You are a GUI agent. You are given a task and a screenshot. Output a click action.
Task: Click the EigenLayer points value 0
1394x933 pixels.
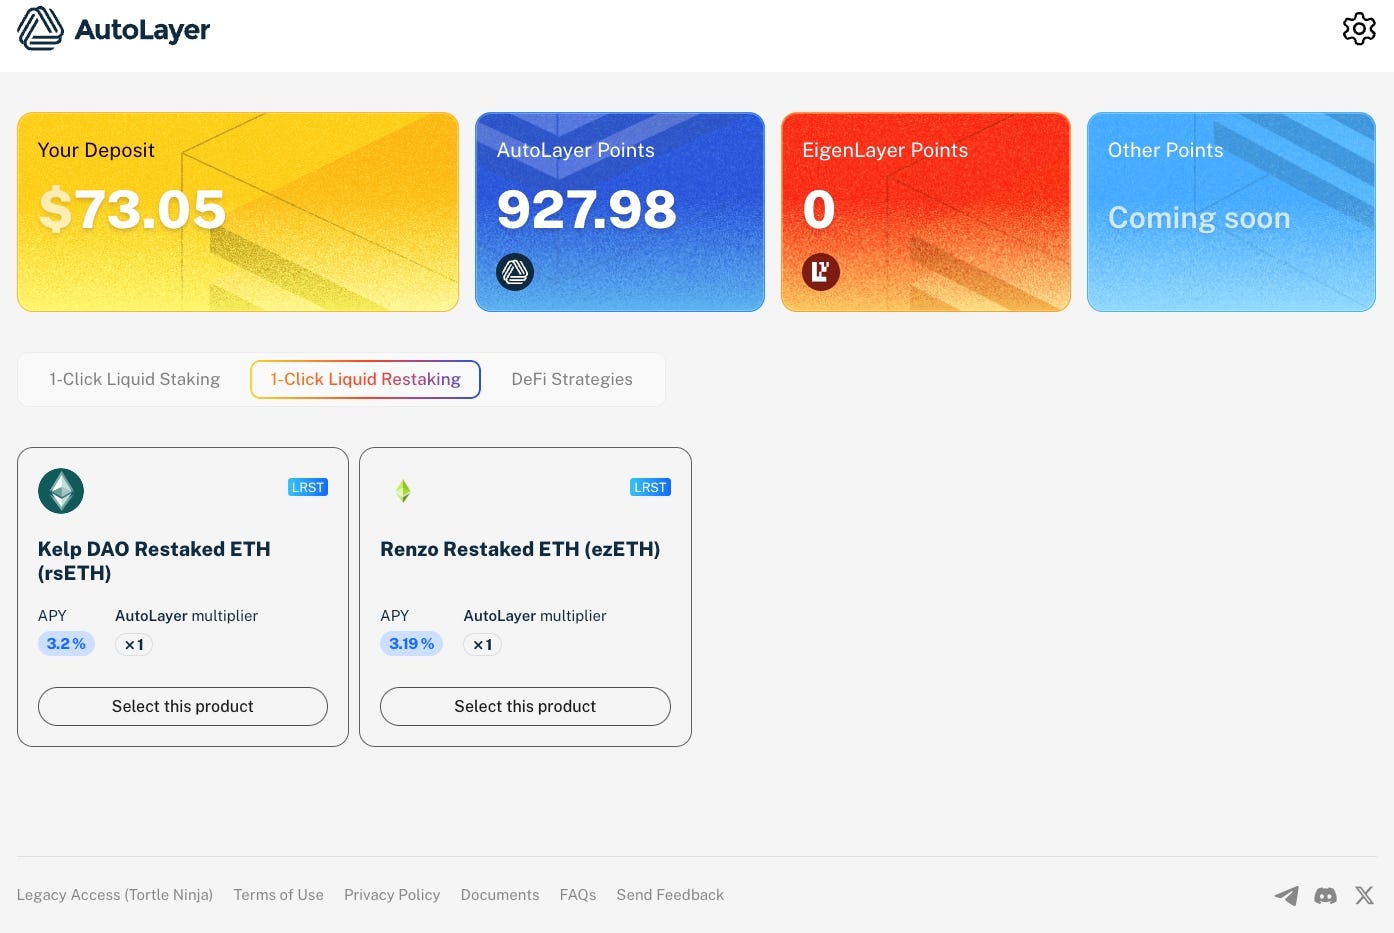point(819,210)
